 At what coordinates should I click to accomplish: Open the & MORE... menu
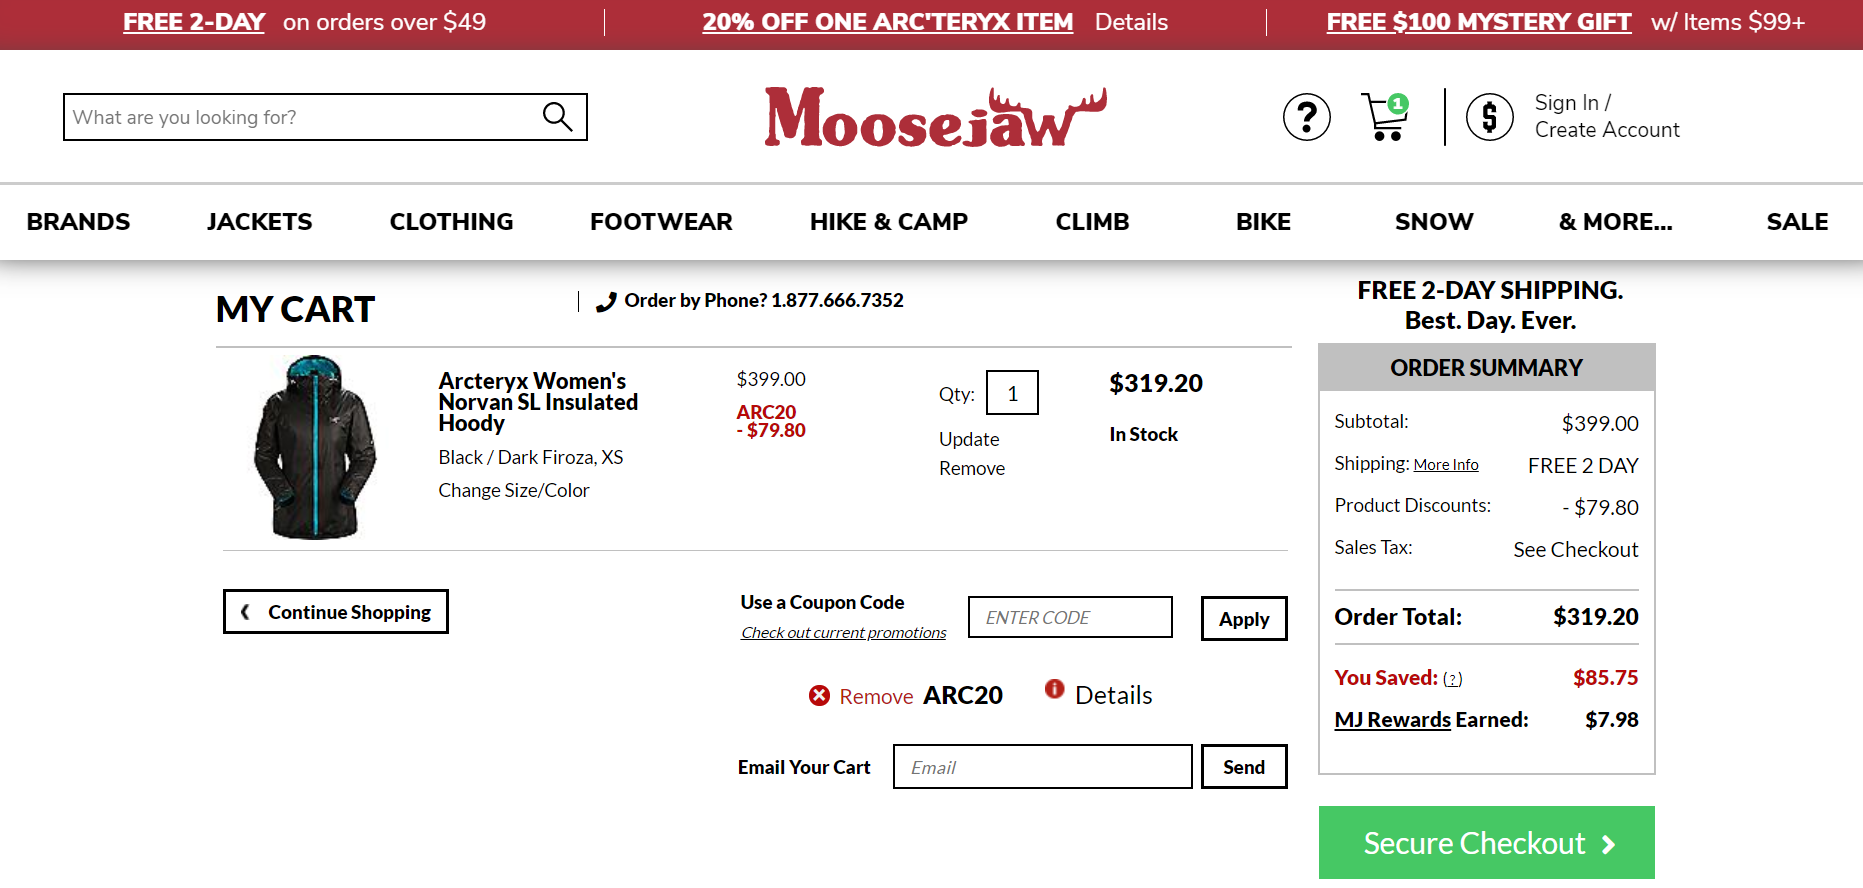tap(1615, 222)
